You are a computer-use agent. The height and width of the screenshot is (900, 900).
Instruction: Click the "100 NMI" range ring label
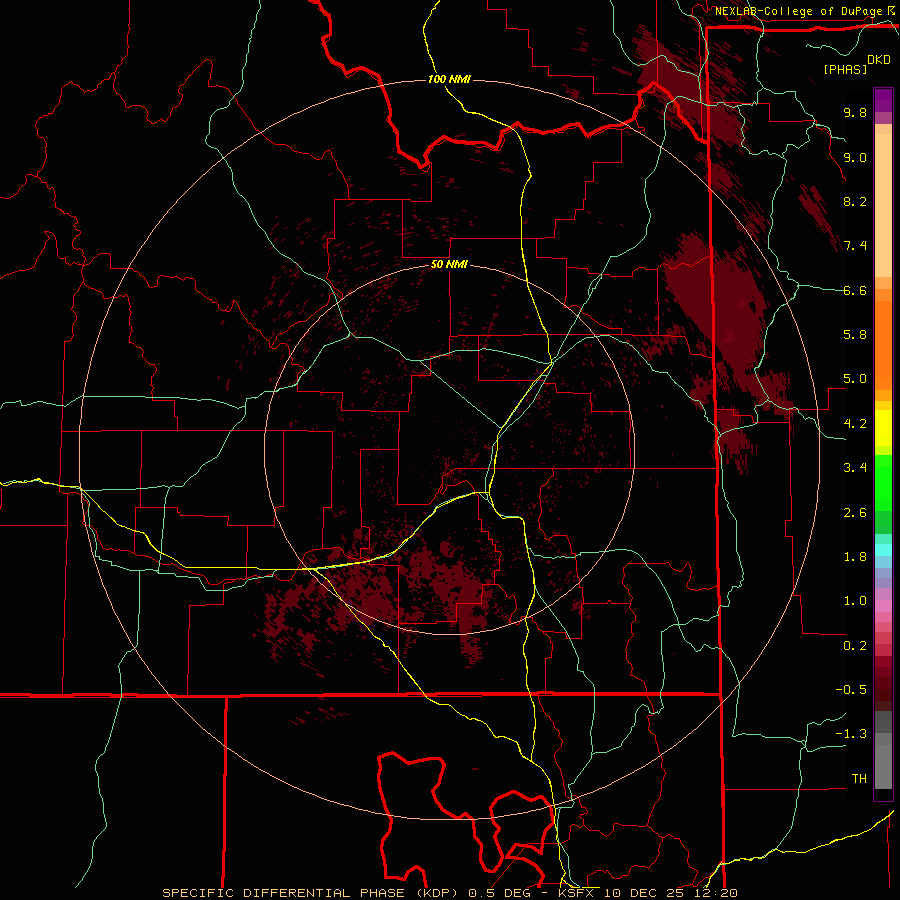[449, 79]
